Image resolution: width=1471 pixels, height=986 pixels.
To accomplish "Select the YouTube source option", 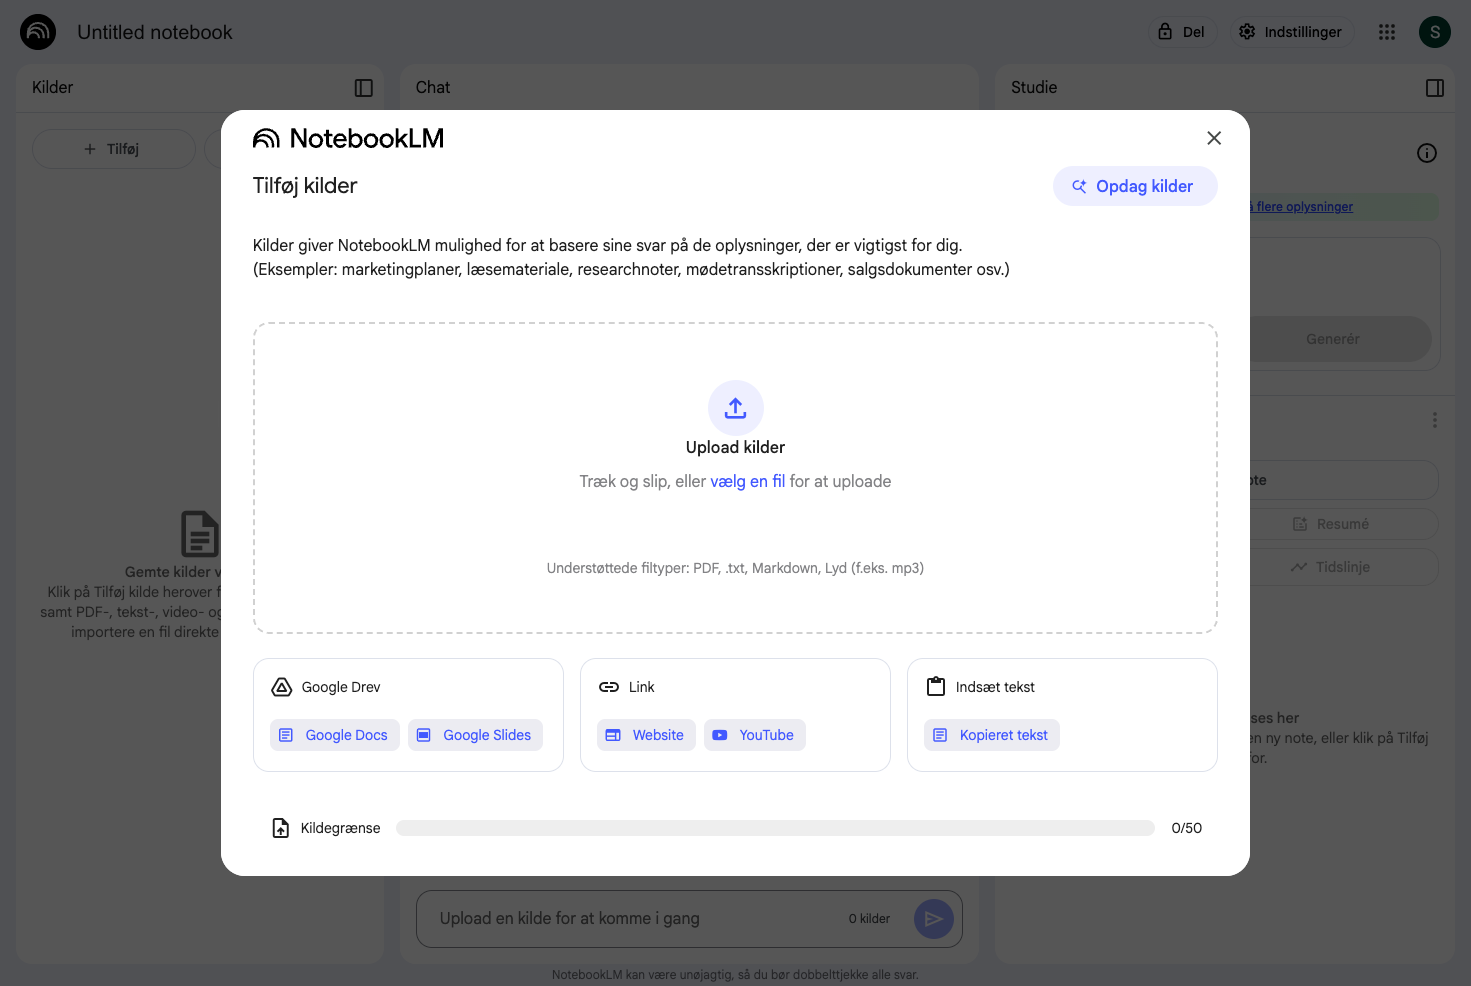I will coord(754,735).
